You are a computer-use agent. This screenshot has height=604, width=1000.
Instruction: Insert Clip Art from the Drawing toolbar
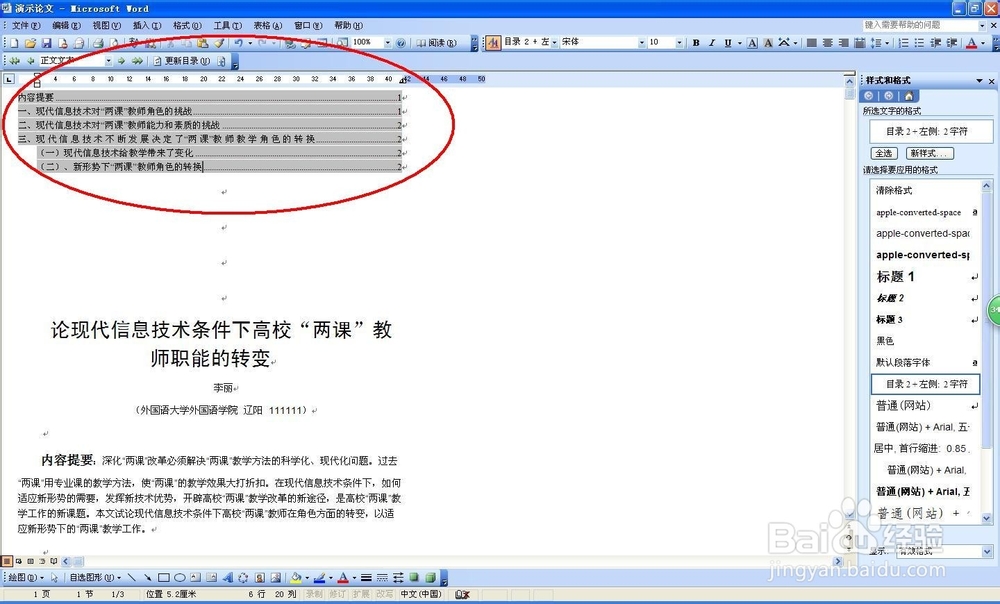260,577
